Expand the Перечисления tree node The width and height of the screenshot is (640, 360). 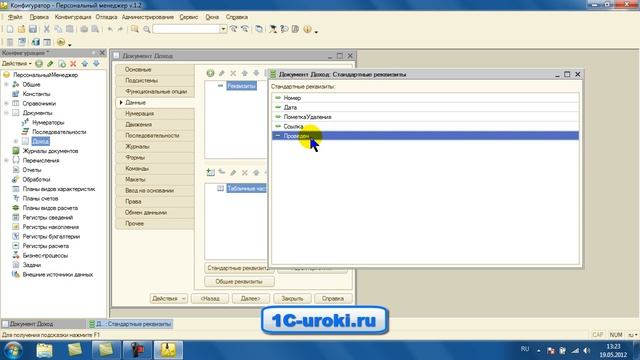(7, 160)
